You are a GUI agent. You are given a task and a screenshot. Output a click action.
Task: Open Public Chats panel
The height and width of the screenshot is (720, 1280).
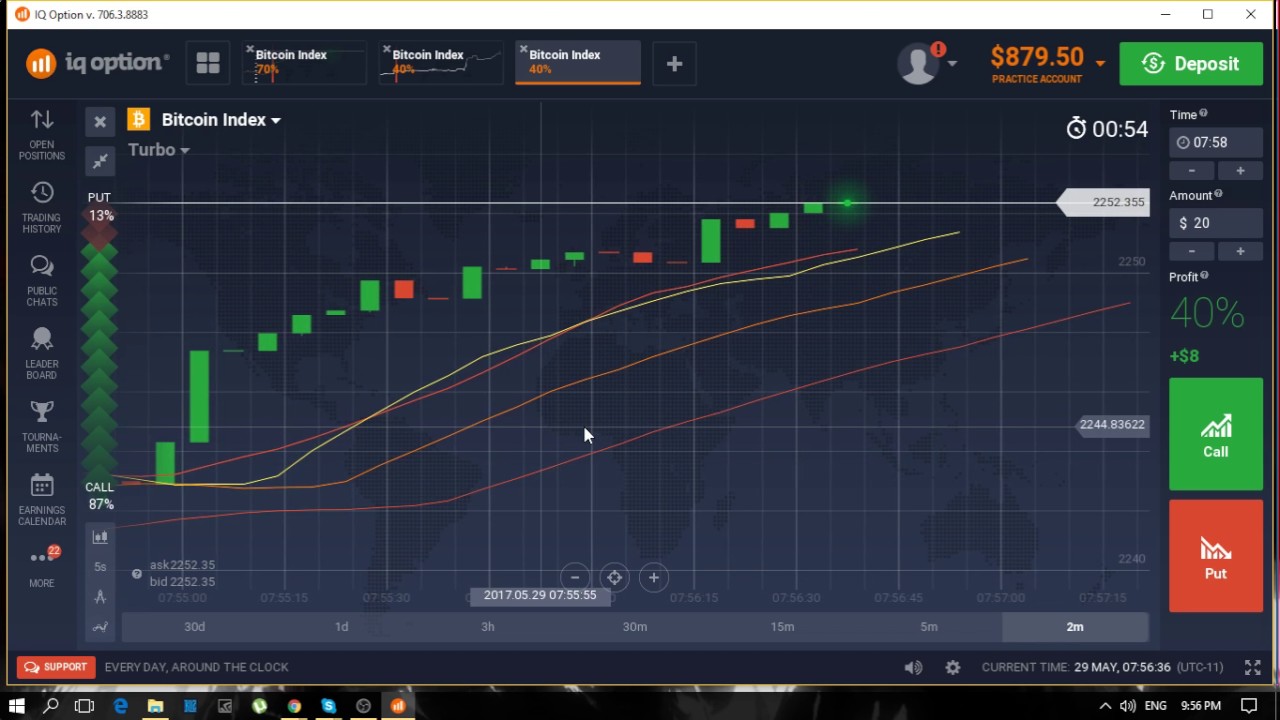(x=42, y=281)
